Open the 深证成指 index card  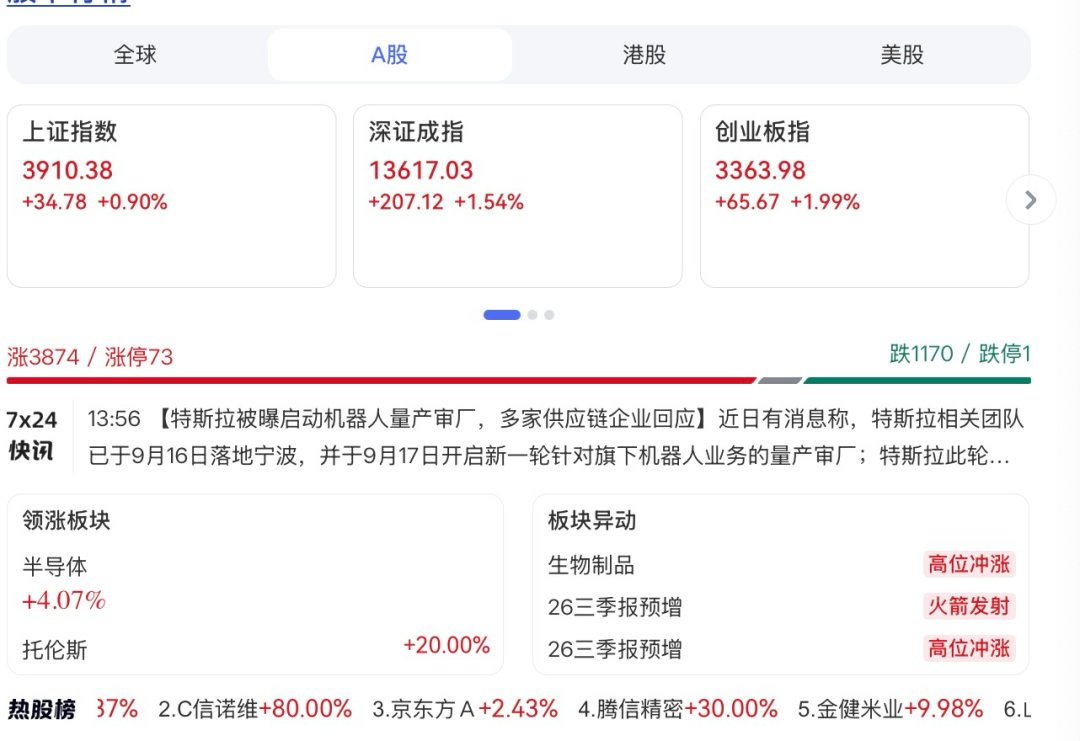pos(518,196)
